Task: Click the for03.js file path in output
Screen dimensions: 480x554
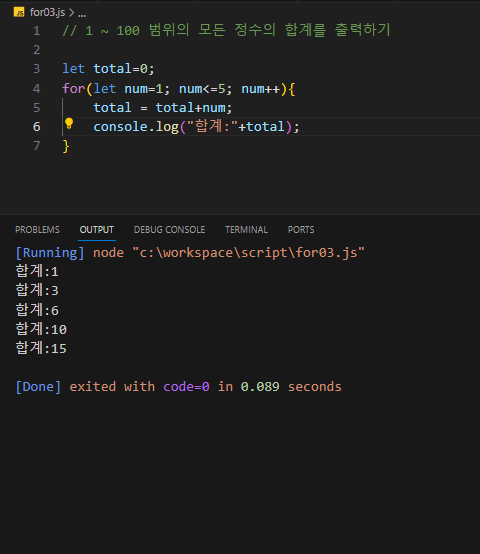Action: (248, 253)
